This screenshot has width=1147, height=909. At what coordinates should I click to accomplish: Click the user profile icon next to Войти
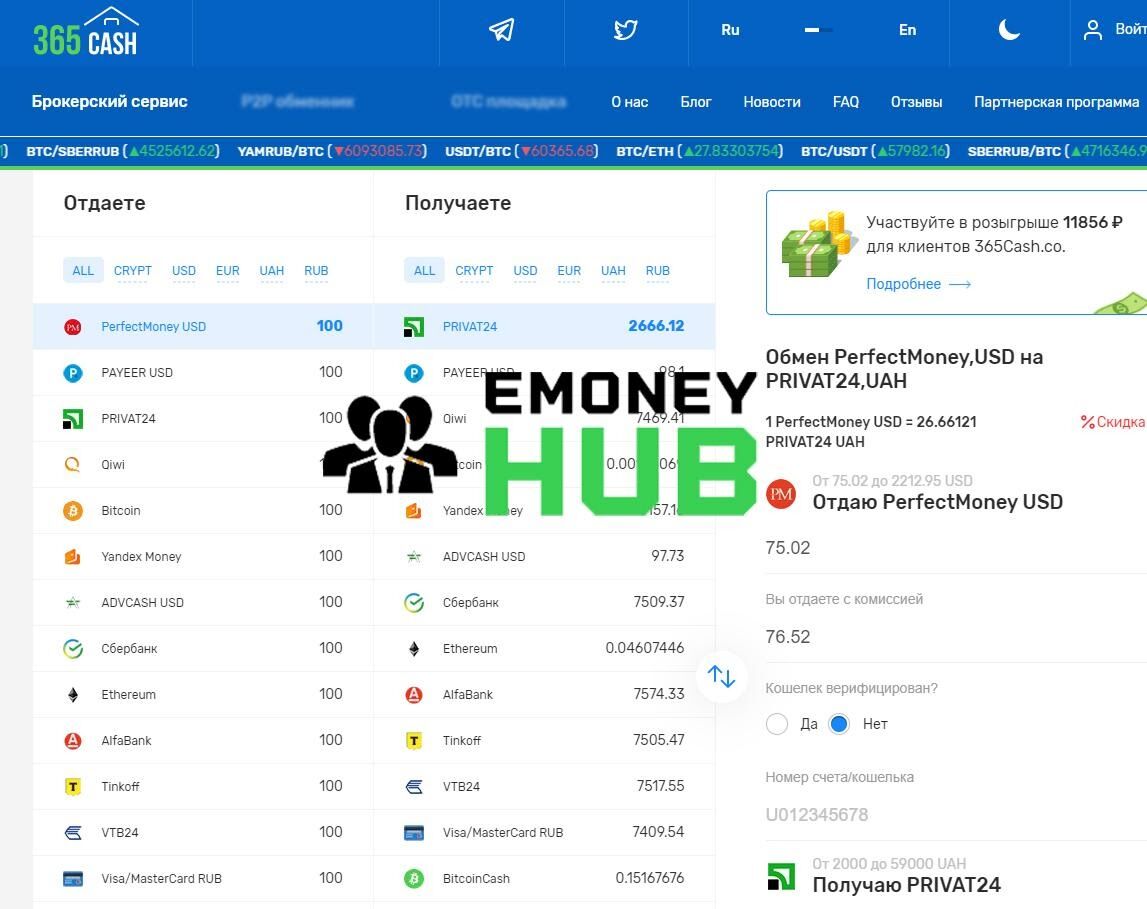point(1092,30)
